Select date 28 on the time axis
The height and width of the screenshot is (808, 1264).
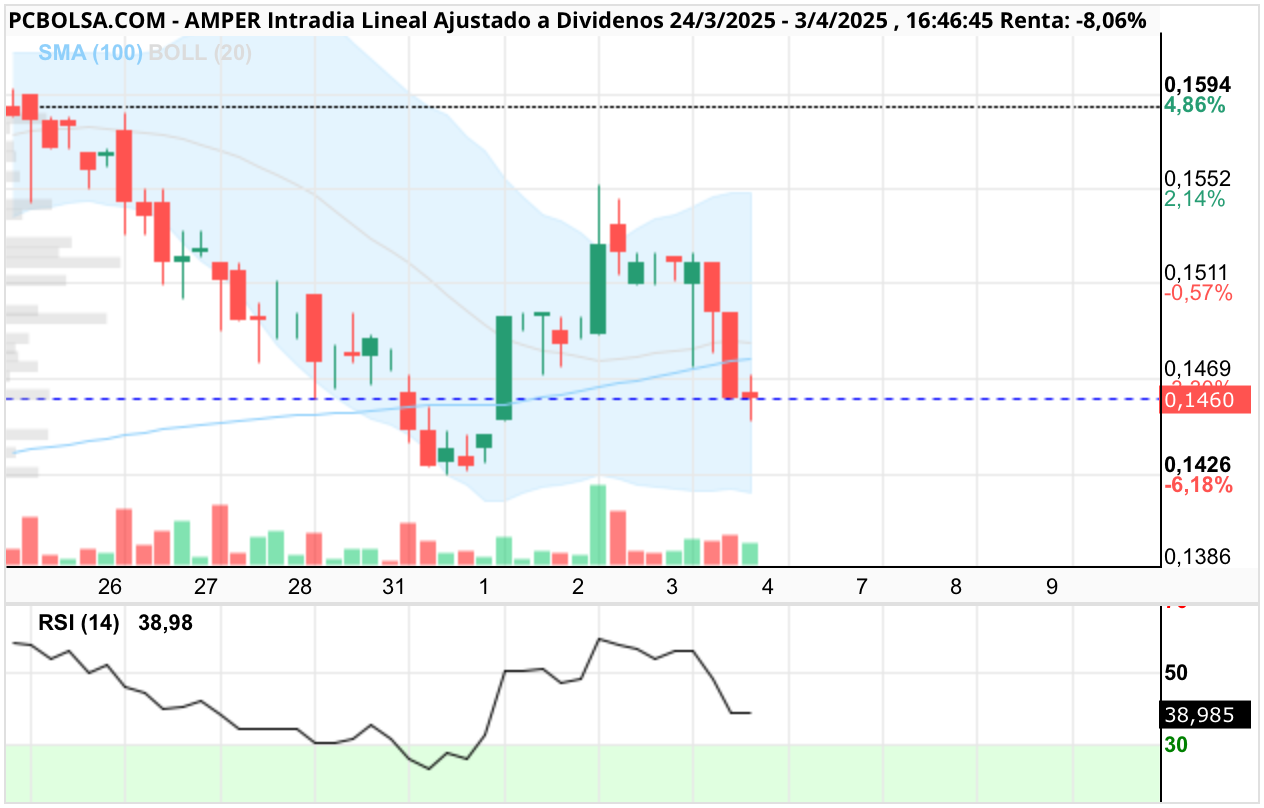[x=300, y=587]
